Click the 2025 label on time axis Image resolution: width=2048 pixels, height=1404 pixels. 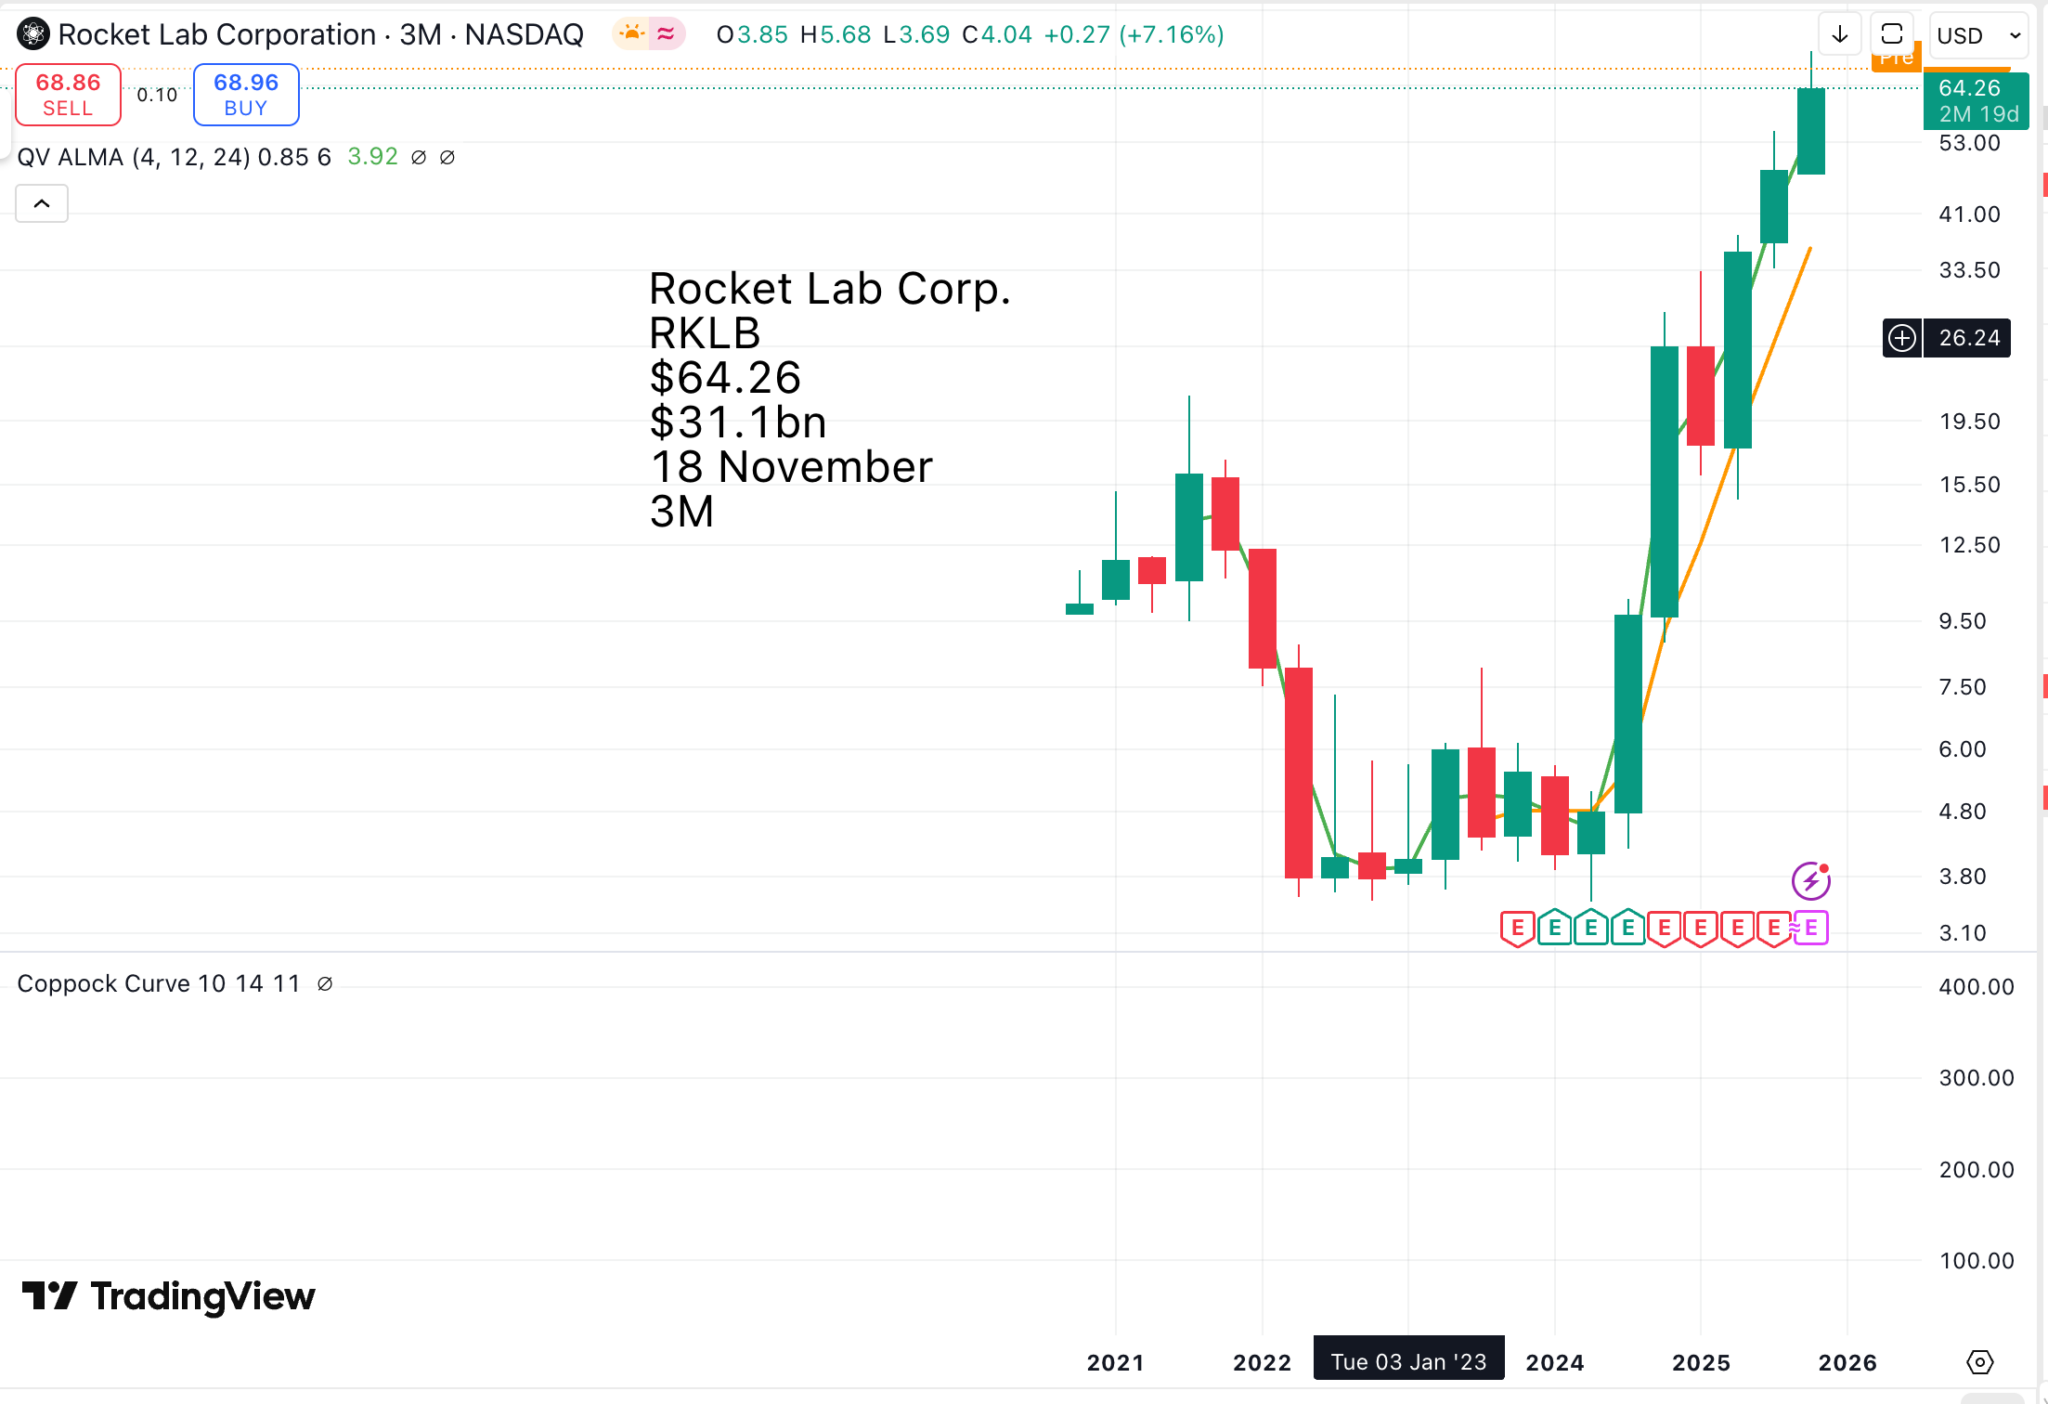[1701, 1362]
